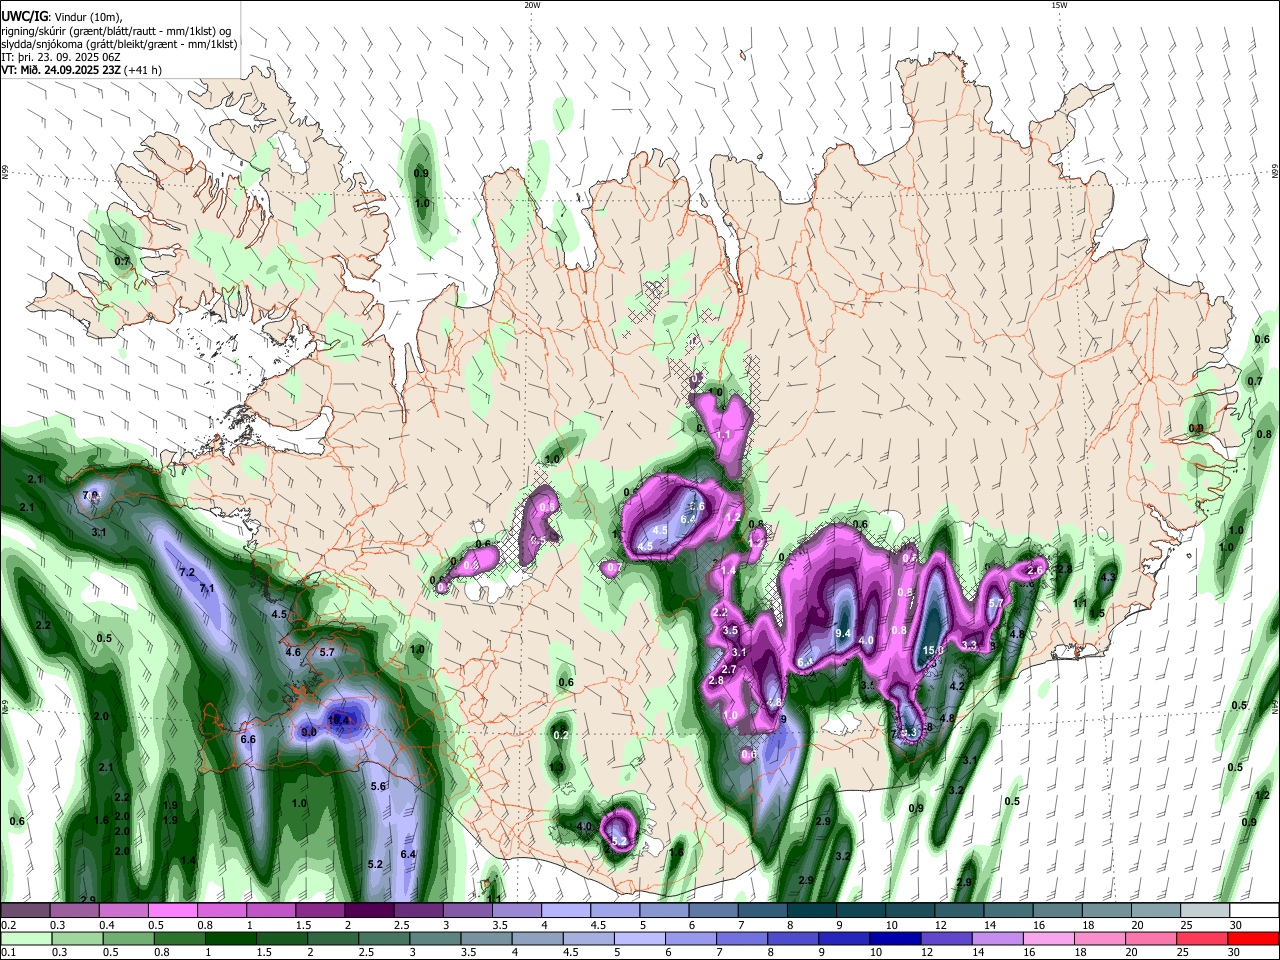Select the pale green 0.1 rain legend swatch
This screenshot has width=1280, height=960.
point(25,938)
